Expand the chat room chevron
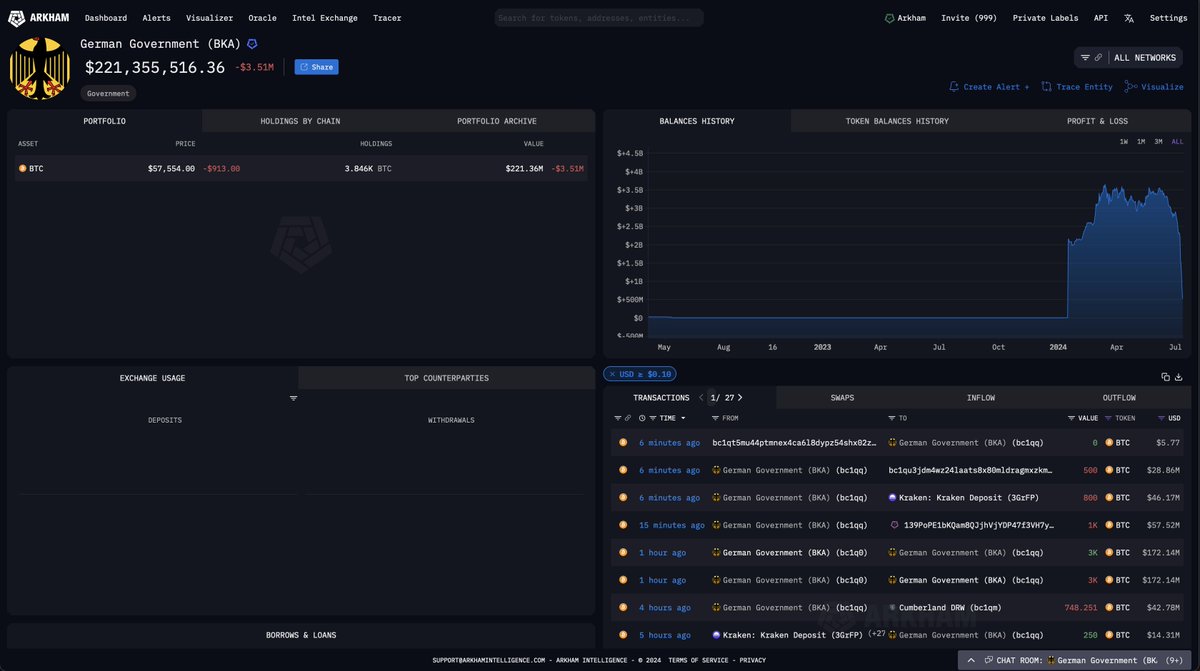This screenshot has width=1200, height=671. pos(970,661)
